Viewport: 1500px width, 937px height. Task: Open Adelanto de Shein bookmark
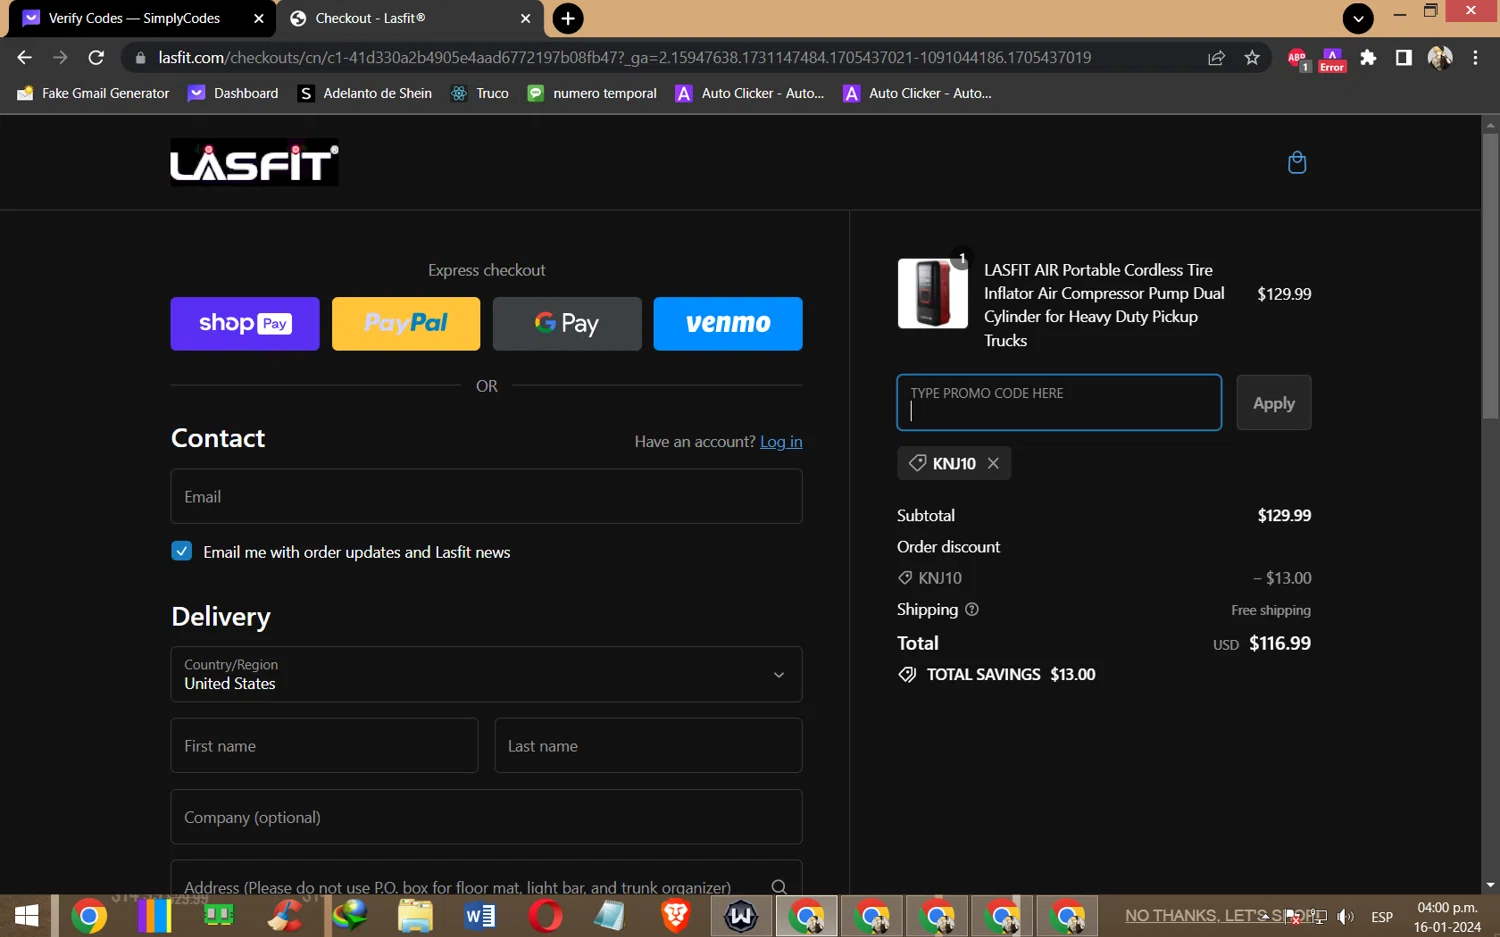click(365, 93)
